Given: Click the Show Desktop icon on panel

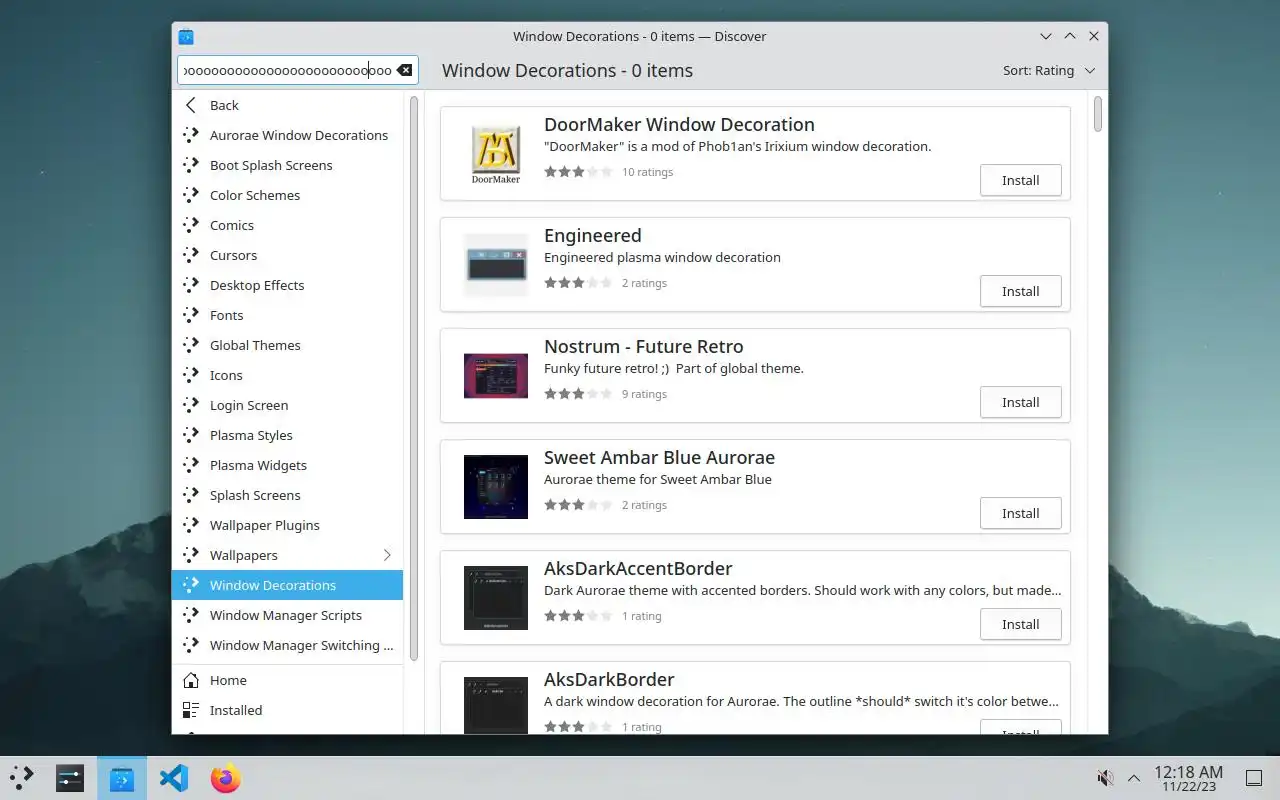Looking at the screenshot, I should [1253, 778].
